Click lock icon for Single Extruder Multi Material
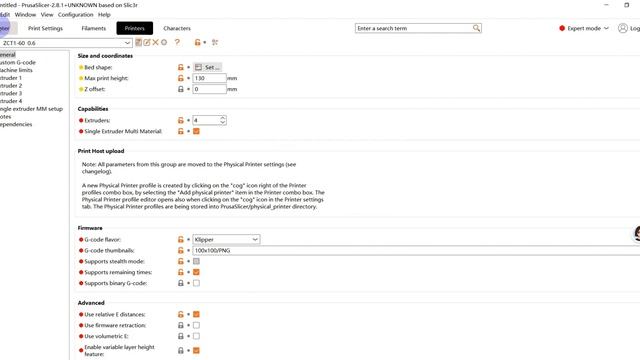The height and width of the screenshot is (360, 640). coord(181,131)
